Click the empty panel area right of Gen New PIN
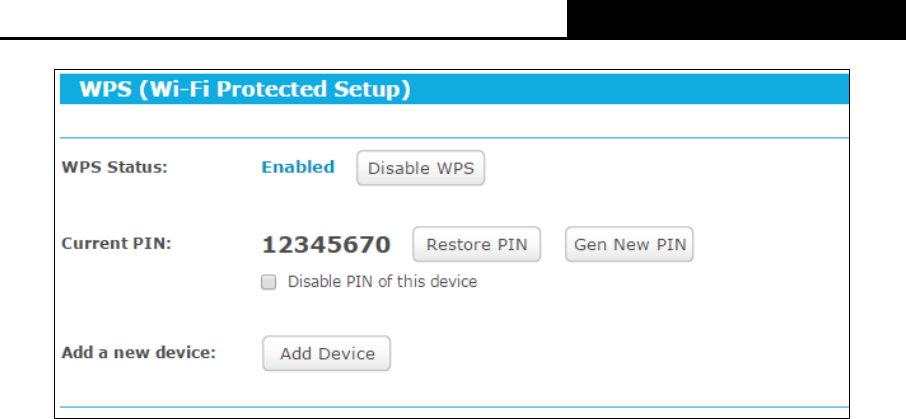The height and width of the screenshot is (419, 906). (x=771, y=244)
